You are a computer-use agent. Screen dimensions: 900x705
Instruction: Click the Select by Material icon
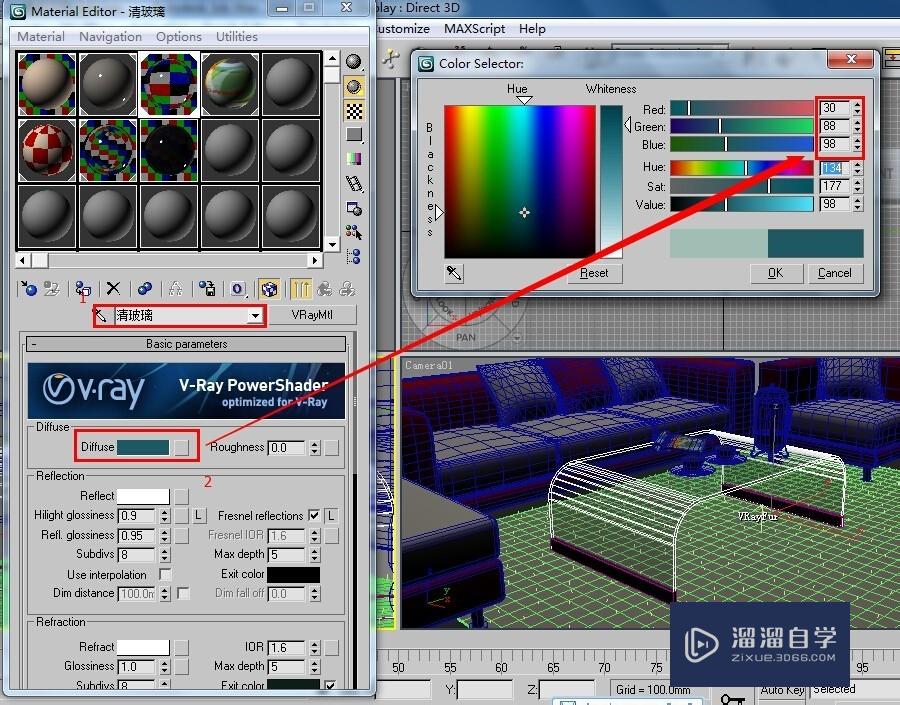click(x=354, y=233)
